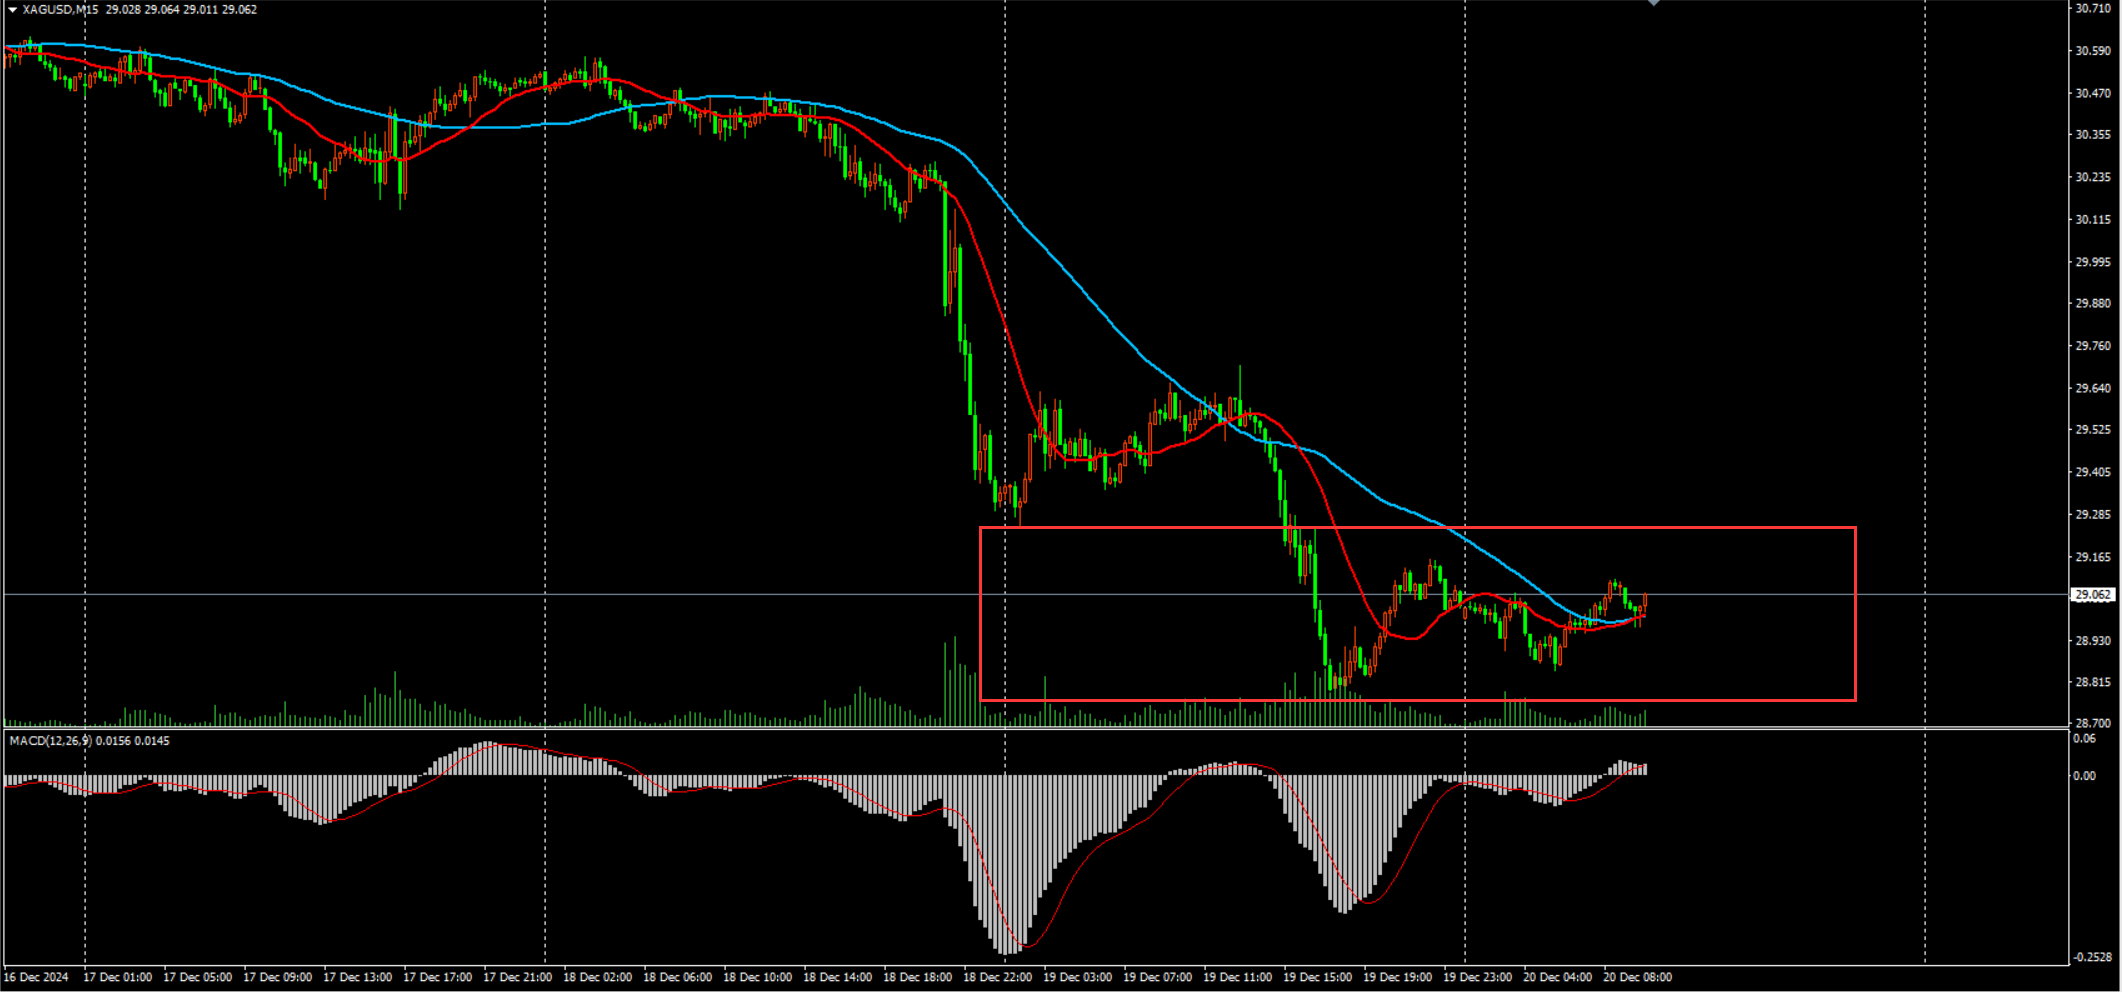Image resolution: width=2122 pixels, height=992 pixels.
Task: Click the 20 Dec 04:00 time label
Action: tap(1558, 978)
